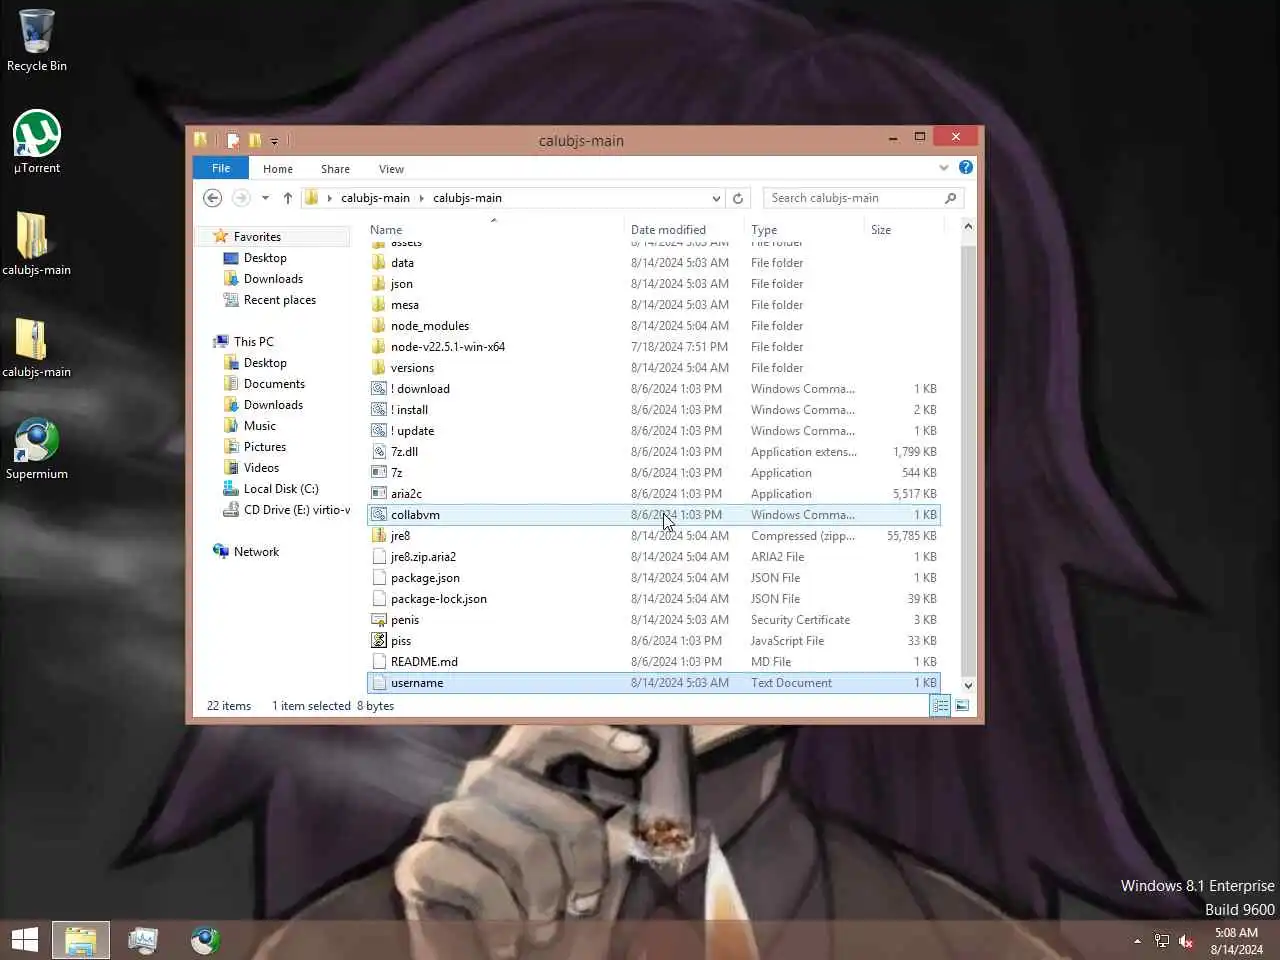Click the vertical scrollbar down arrow

click(968, 686)
